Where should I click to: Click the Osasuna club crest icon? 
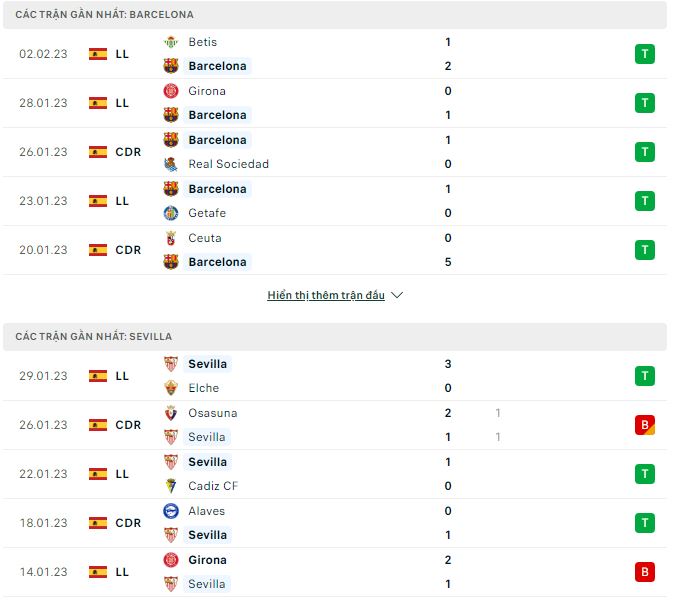[171, 413]
